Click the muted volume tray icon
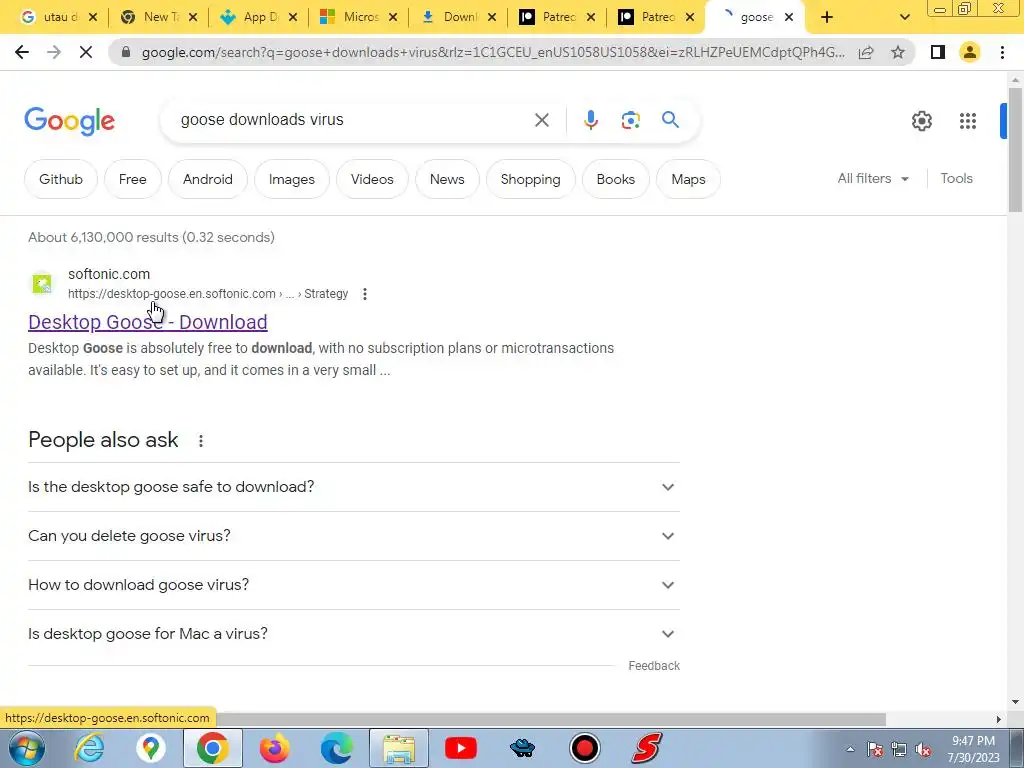 click(923, 750)
